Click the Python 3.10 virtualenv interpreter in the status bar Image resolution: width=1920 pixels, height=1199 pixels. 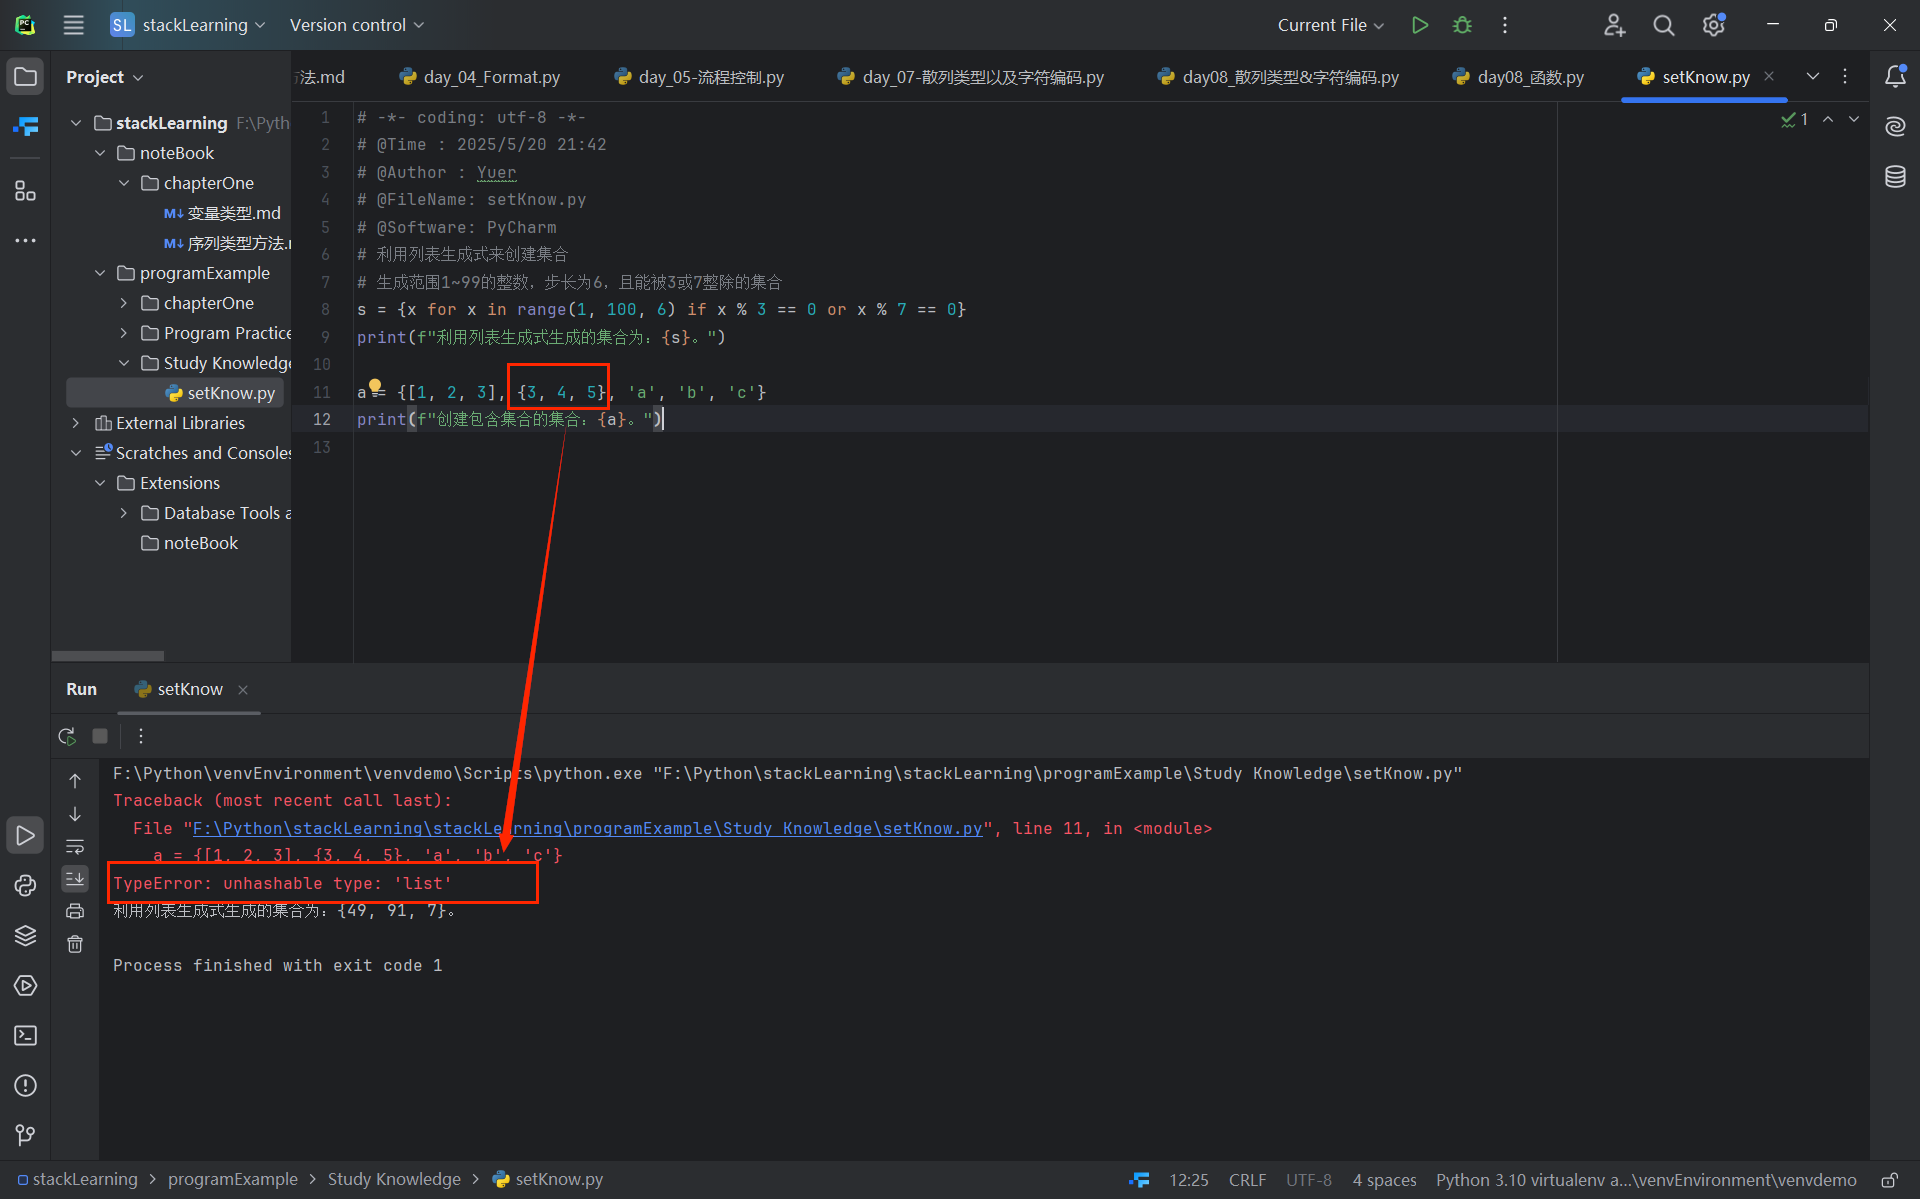pos(1645,1180)
